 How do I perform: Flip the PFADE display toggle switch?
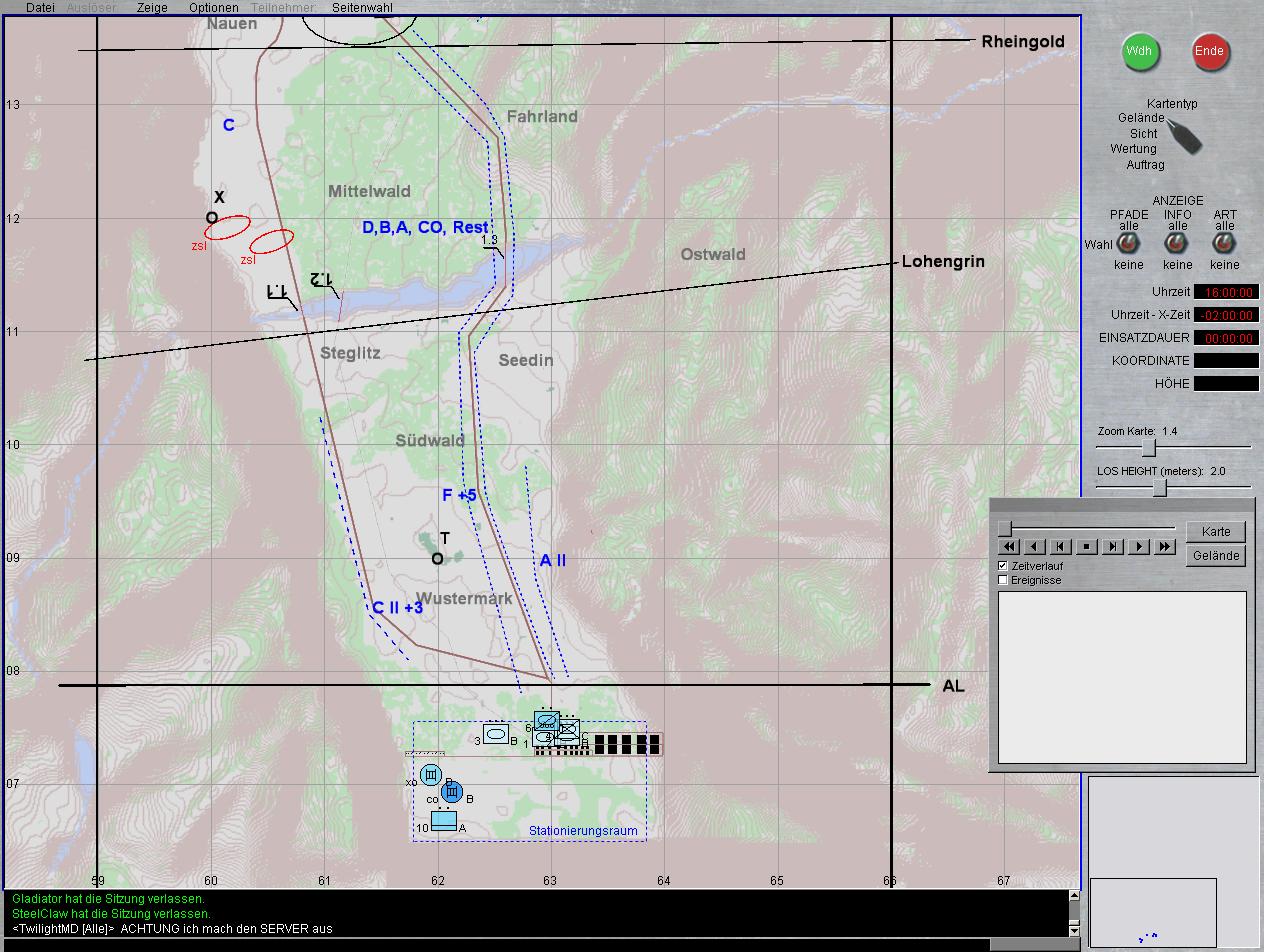pos(1128,243)
